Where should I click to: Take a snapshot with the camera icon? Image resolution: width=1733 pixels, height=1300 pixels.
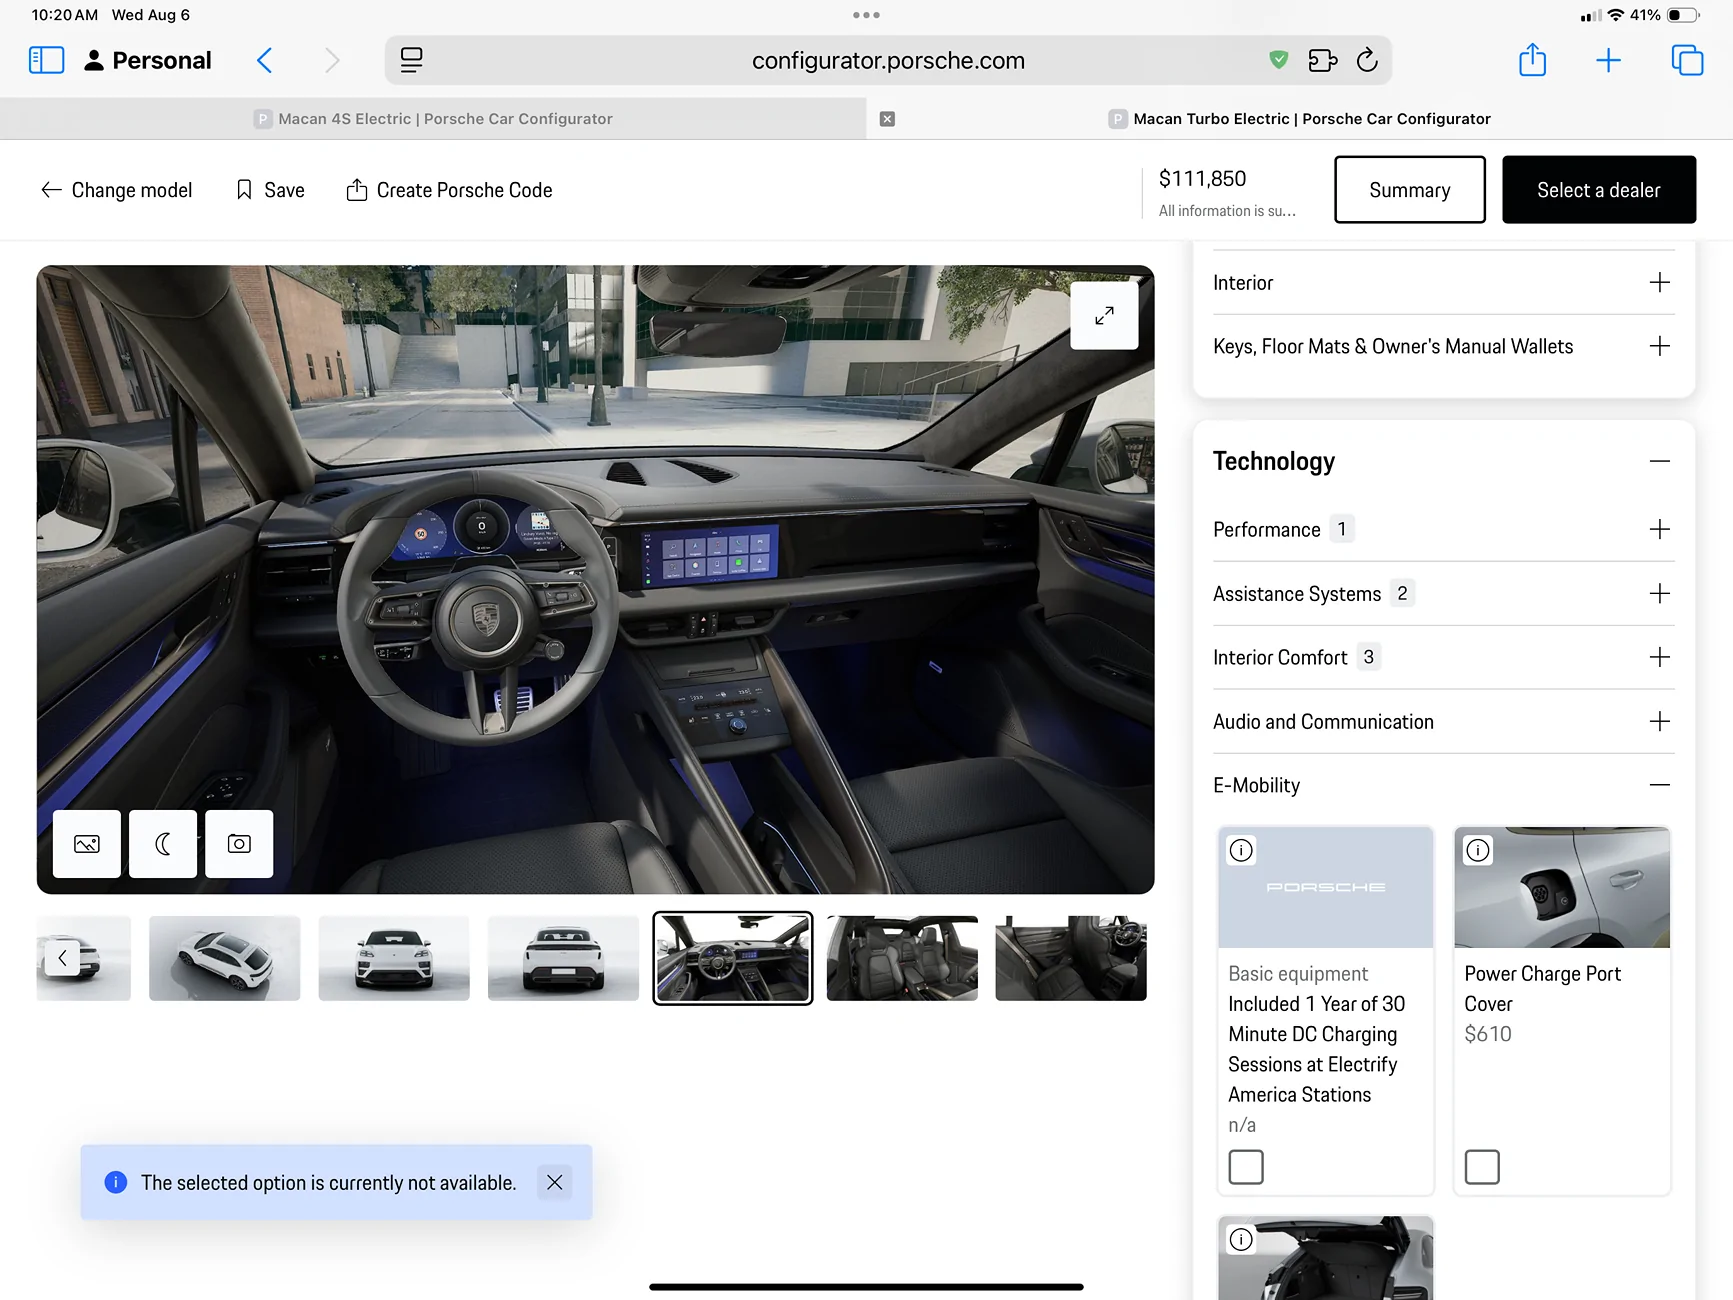pyautogui.click(x=239, y=844)
